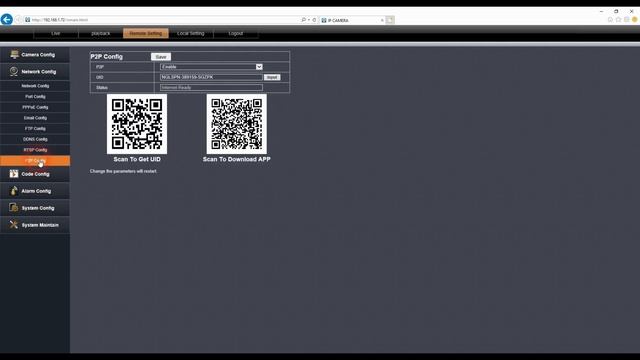
Task: Click the Camera Config monitor icon
Action: pos(14,54)
